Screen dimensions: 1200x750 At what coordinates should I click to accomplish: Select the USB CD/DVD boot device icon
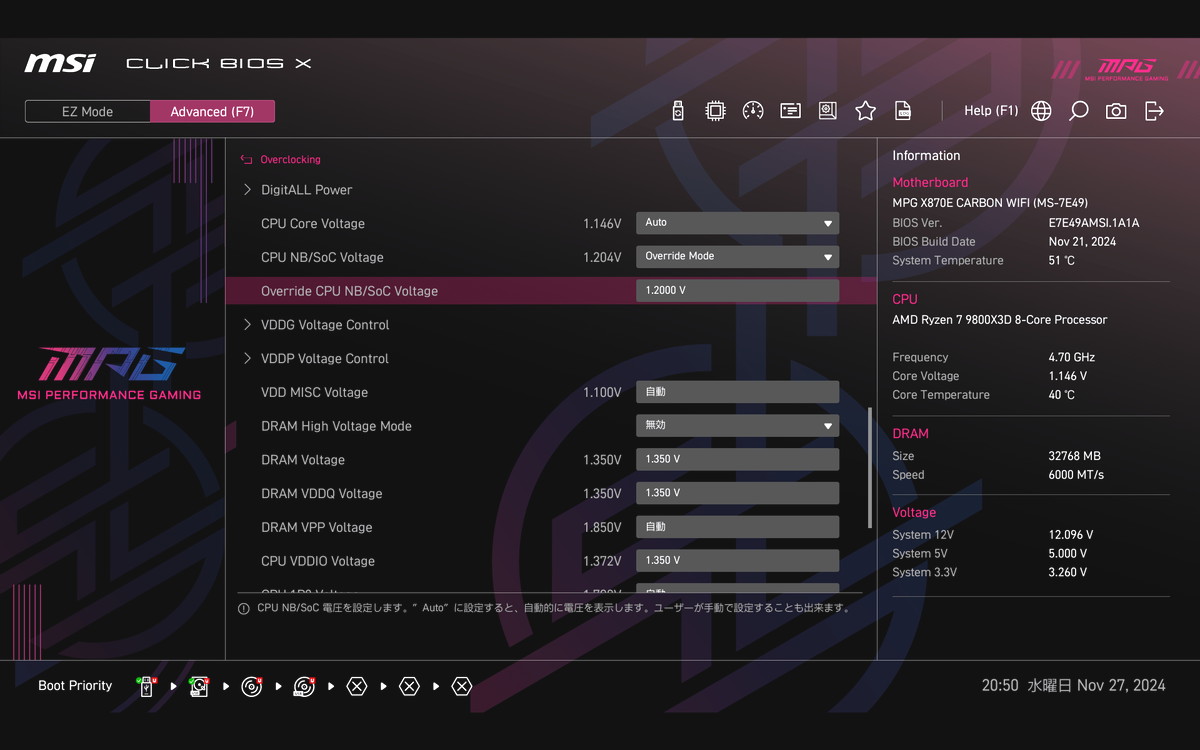click(x=304, y=687)
